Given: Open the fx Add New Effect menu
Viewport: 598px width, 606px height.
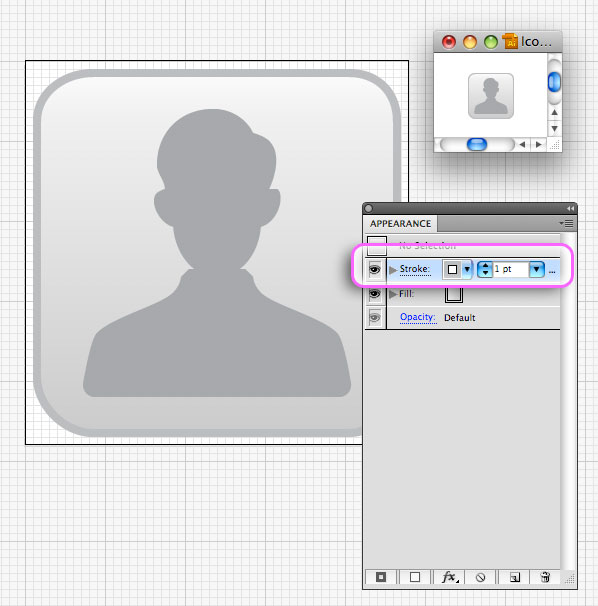Looking at the screenshot, I should click(x=449, y=577).
